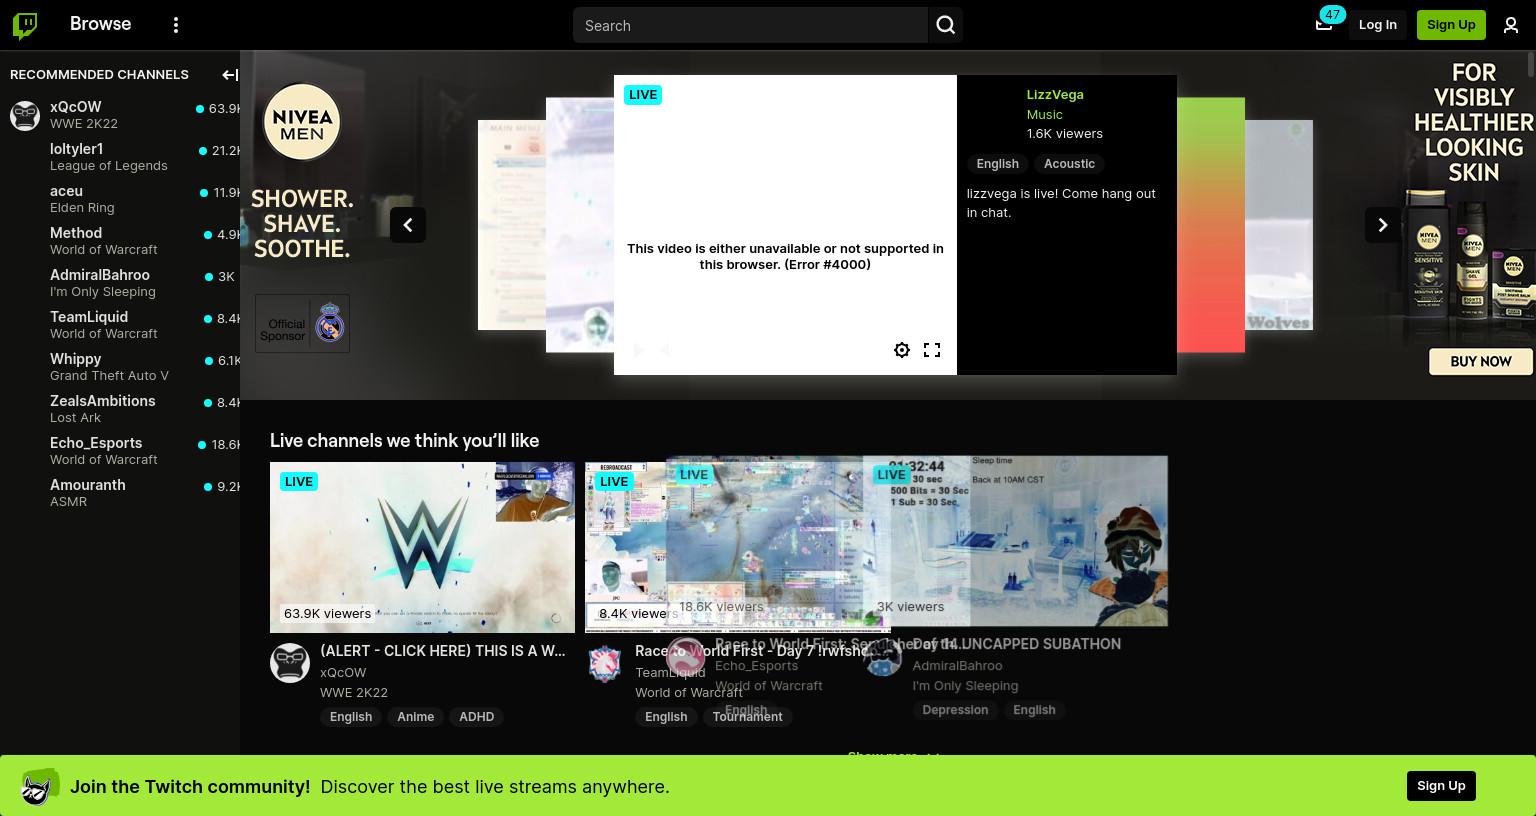Click Log In button

coord(1377,25)
